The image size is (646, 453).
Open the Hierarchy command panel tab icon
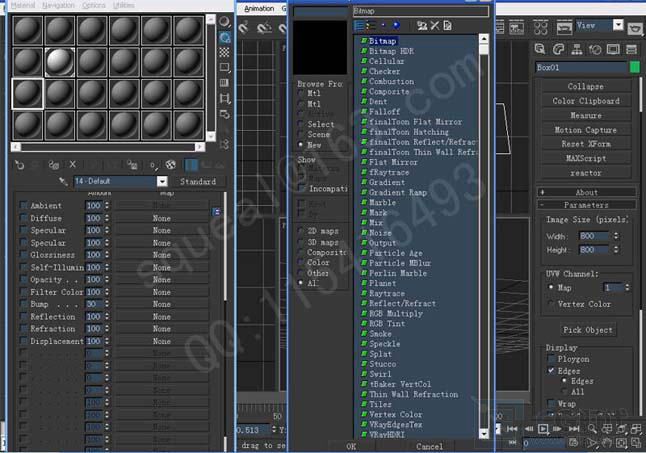point(576,49)
